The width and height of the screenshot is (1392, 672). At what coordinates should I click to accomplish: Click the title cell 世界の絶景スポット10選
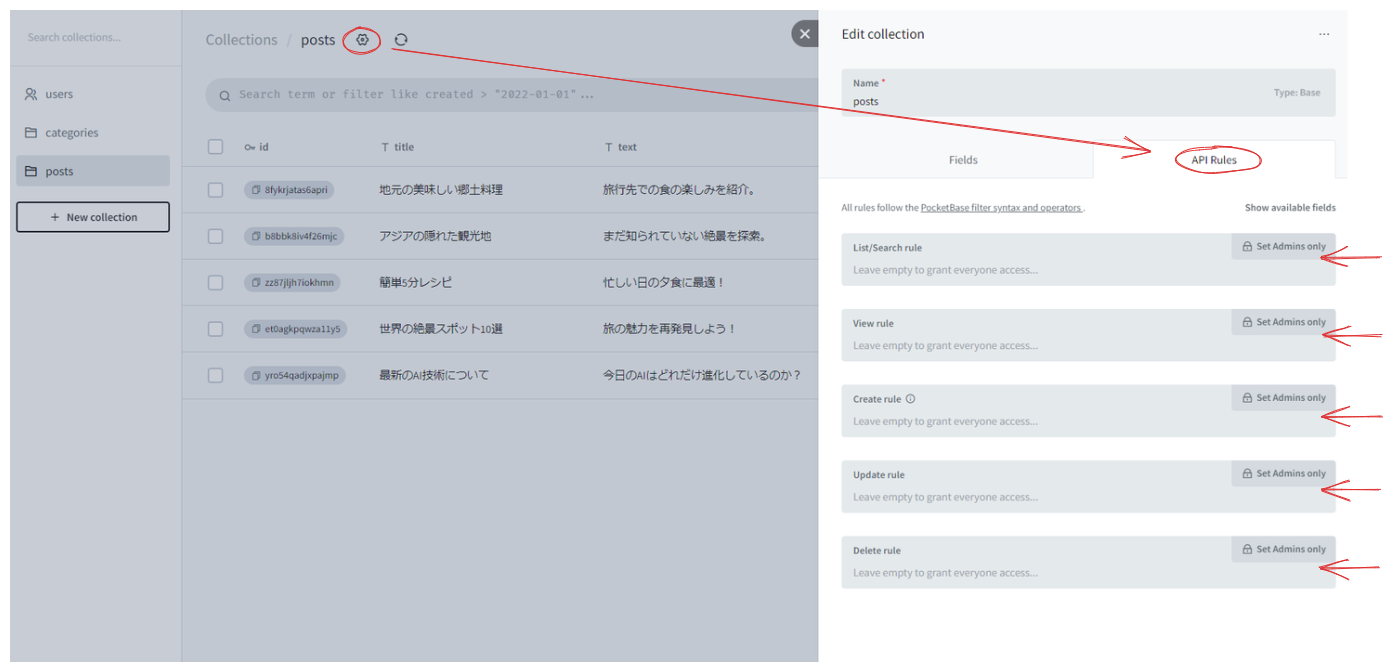click(441, 329)
